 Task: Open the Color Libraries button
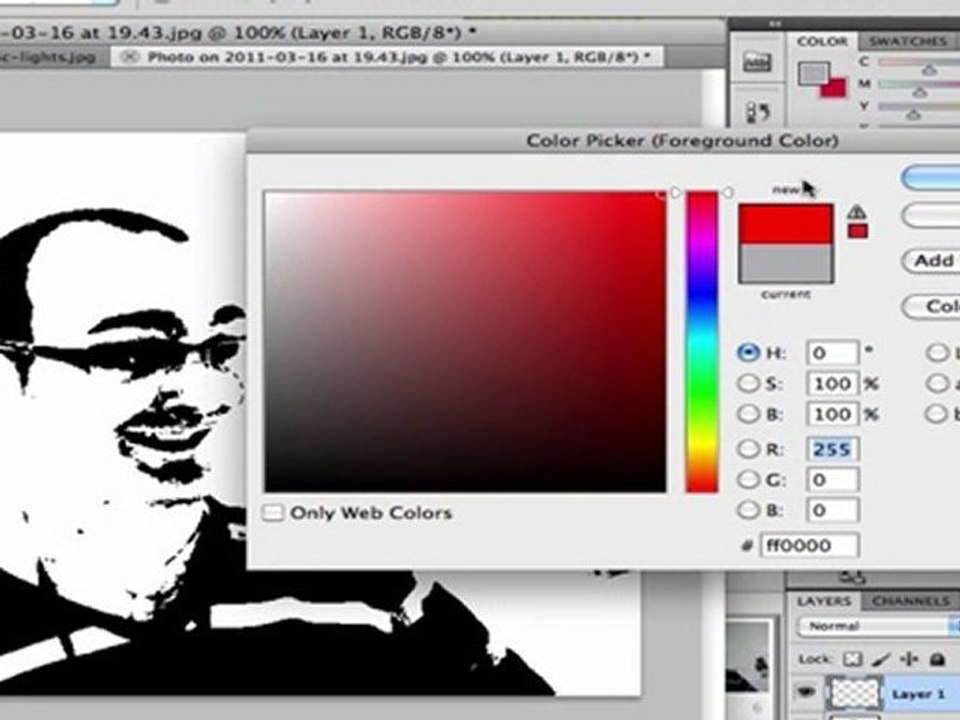[932, 306]
